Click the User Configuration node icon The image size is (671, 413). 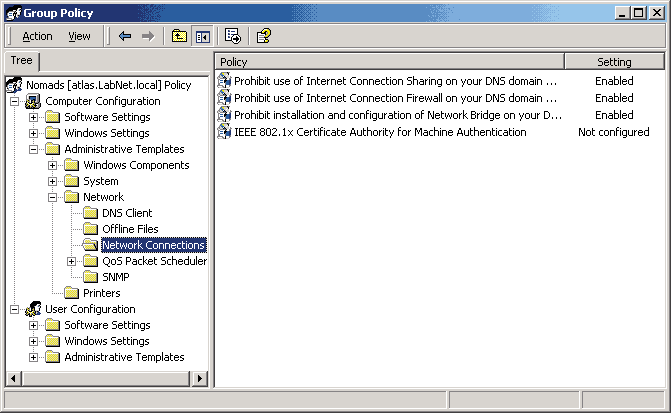[x=34, y=309]
